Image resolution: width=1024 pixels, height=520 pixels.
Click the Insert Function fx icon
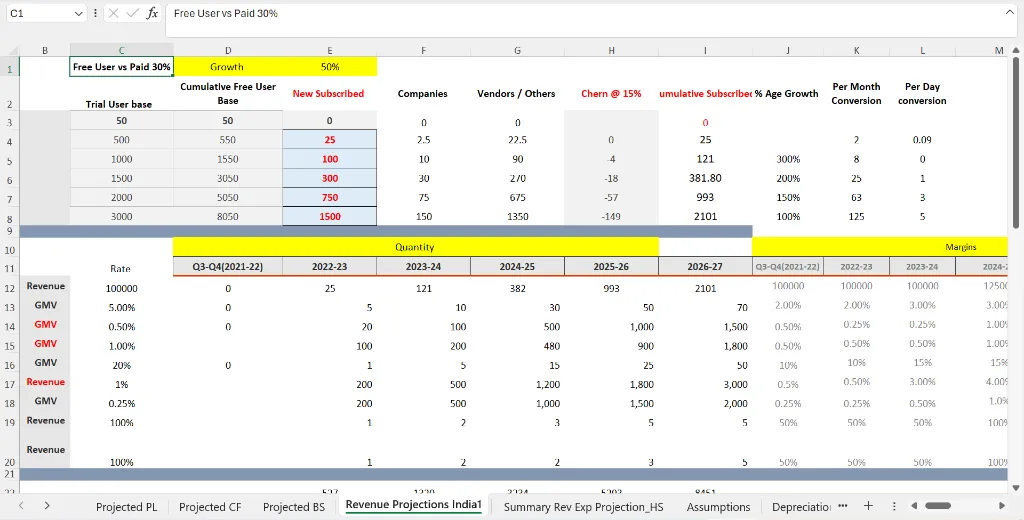[x=152, y=14]
